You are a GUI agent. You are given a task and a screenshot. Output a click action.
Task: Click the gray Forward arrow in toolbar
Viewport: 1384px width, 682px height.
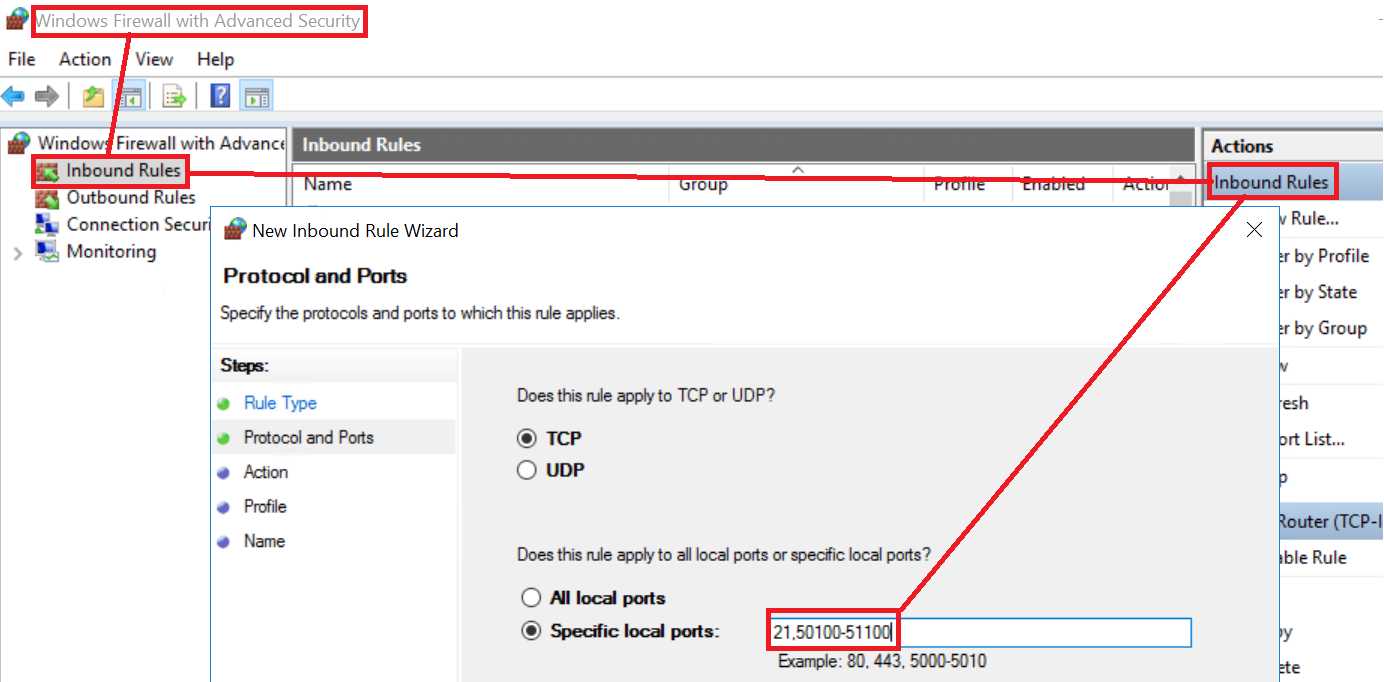point(46,96)
